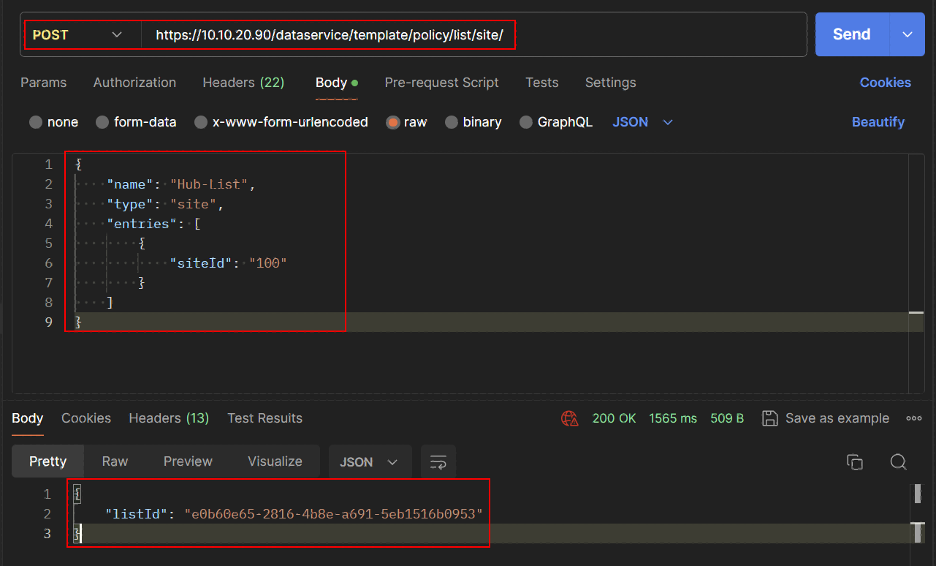Select the form-data radio option

(x=103, y=122)
